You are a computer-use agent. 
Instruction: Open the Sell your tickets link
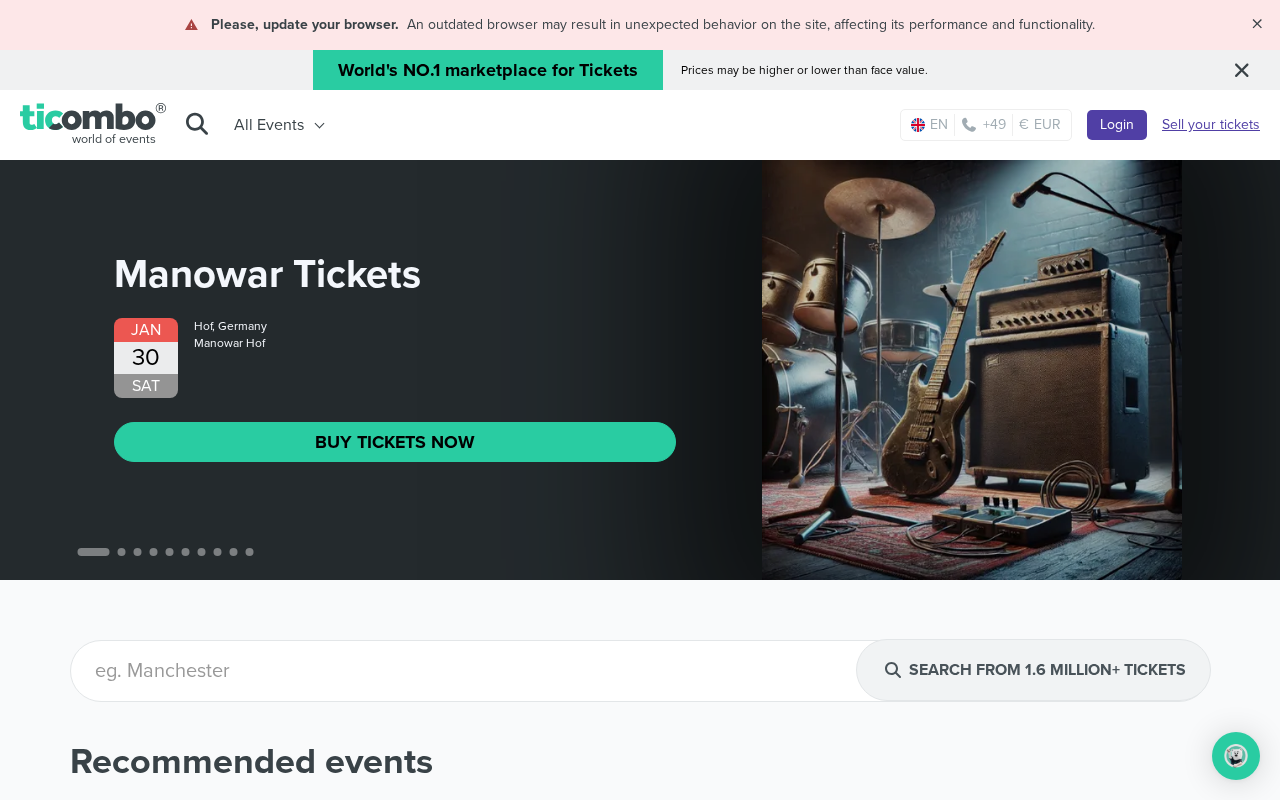tap(1210, 125)
